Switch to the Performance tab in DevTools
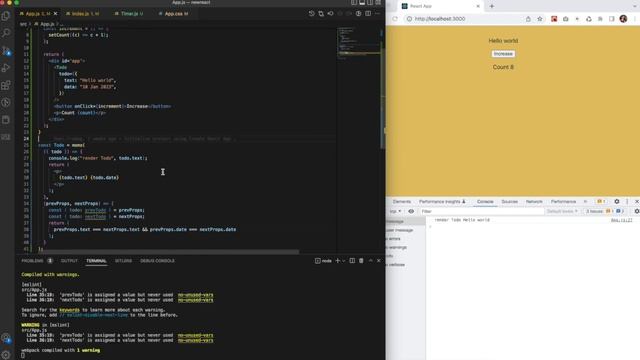640x360 pixels. point(563,202)
